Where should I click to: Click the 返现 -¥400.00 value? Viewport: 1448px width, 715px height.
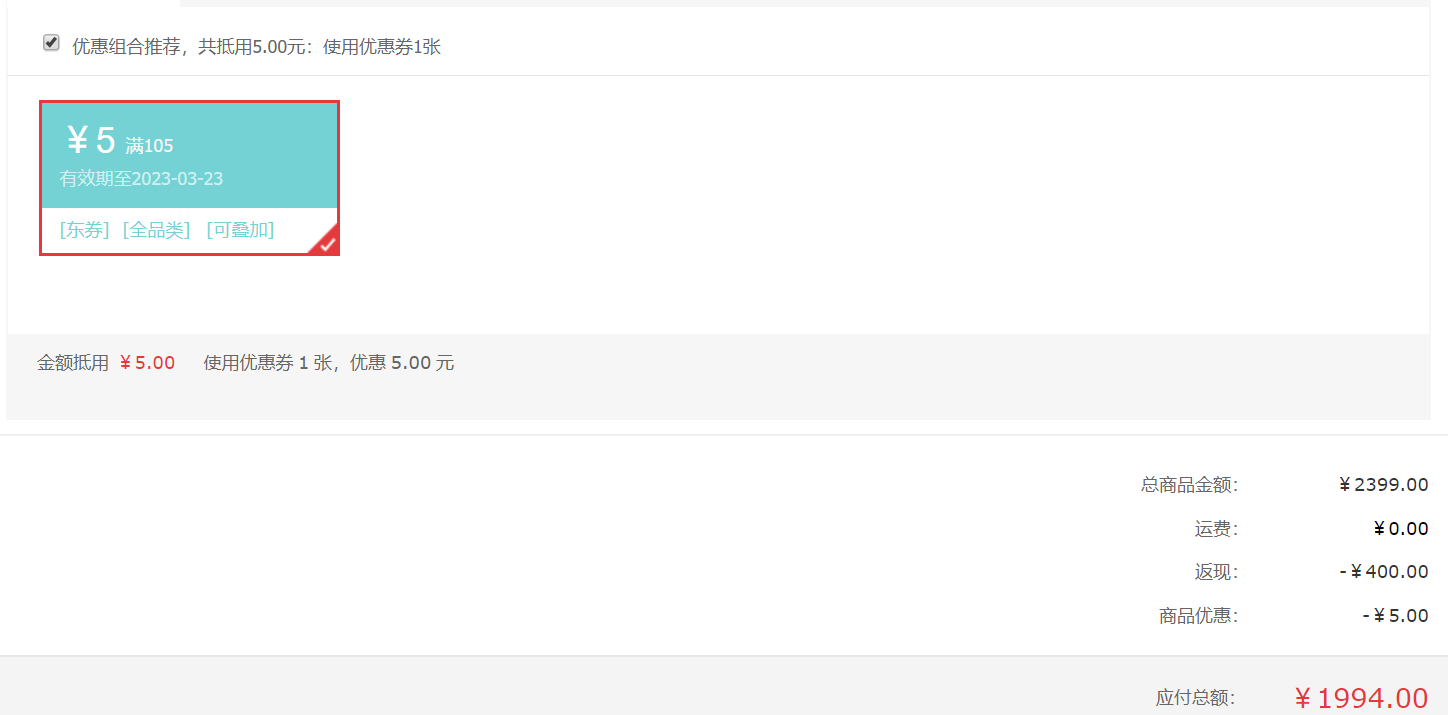coord(1384,572)
